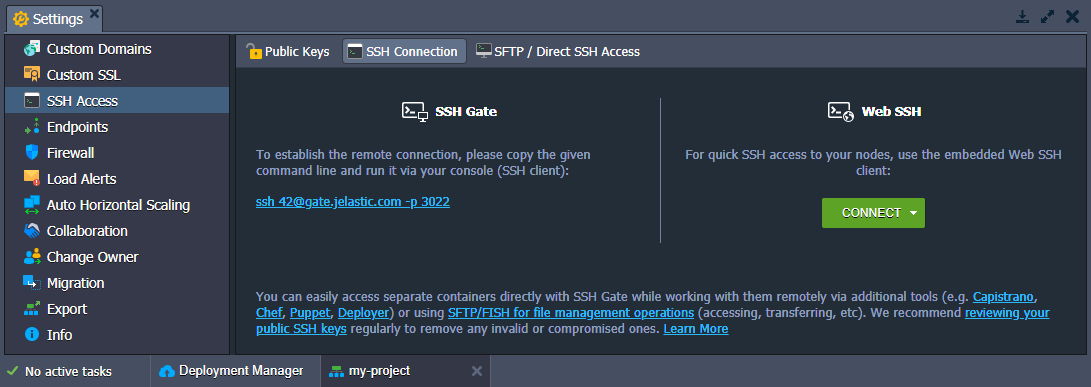Image resolution: width=1091 pixels, height=387 pixels.
Task: Open the Deployment Manager tab
Action: (235, 371)
